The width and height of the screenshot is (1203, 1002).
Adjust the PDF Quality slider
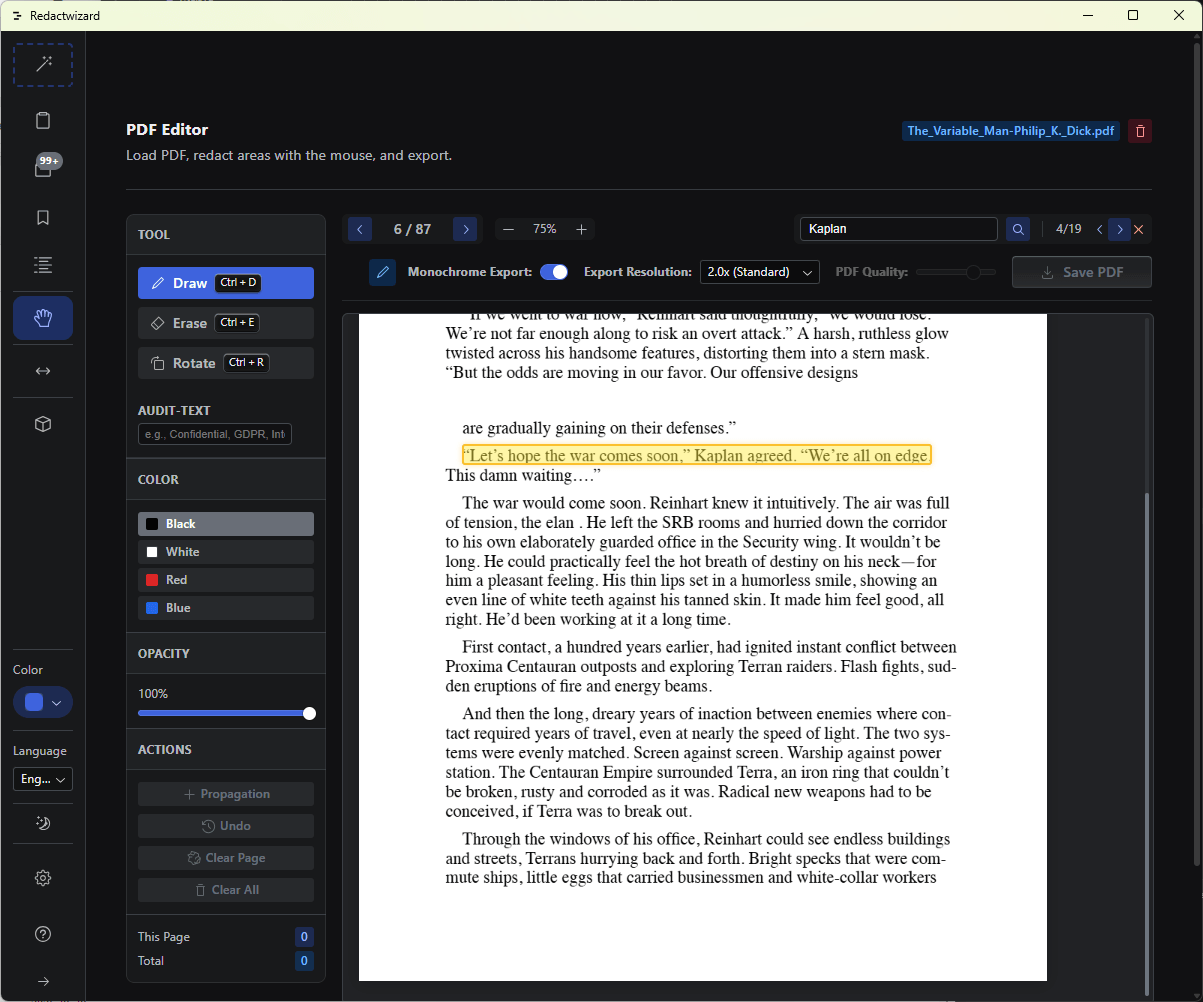click(x=956, y=272)
